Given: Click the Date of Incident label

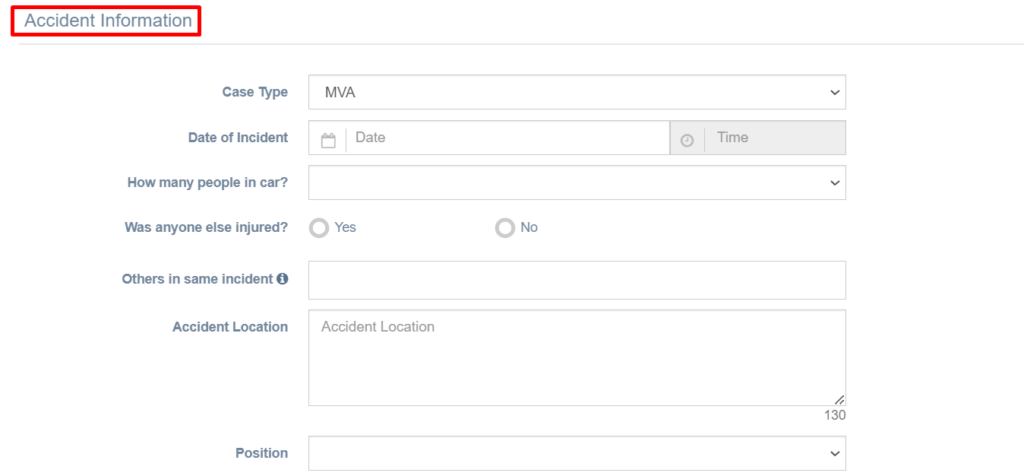Looking at the screenshot, I should (238, 138).
